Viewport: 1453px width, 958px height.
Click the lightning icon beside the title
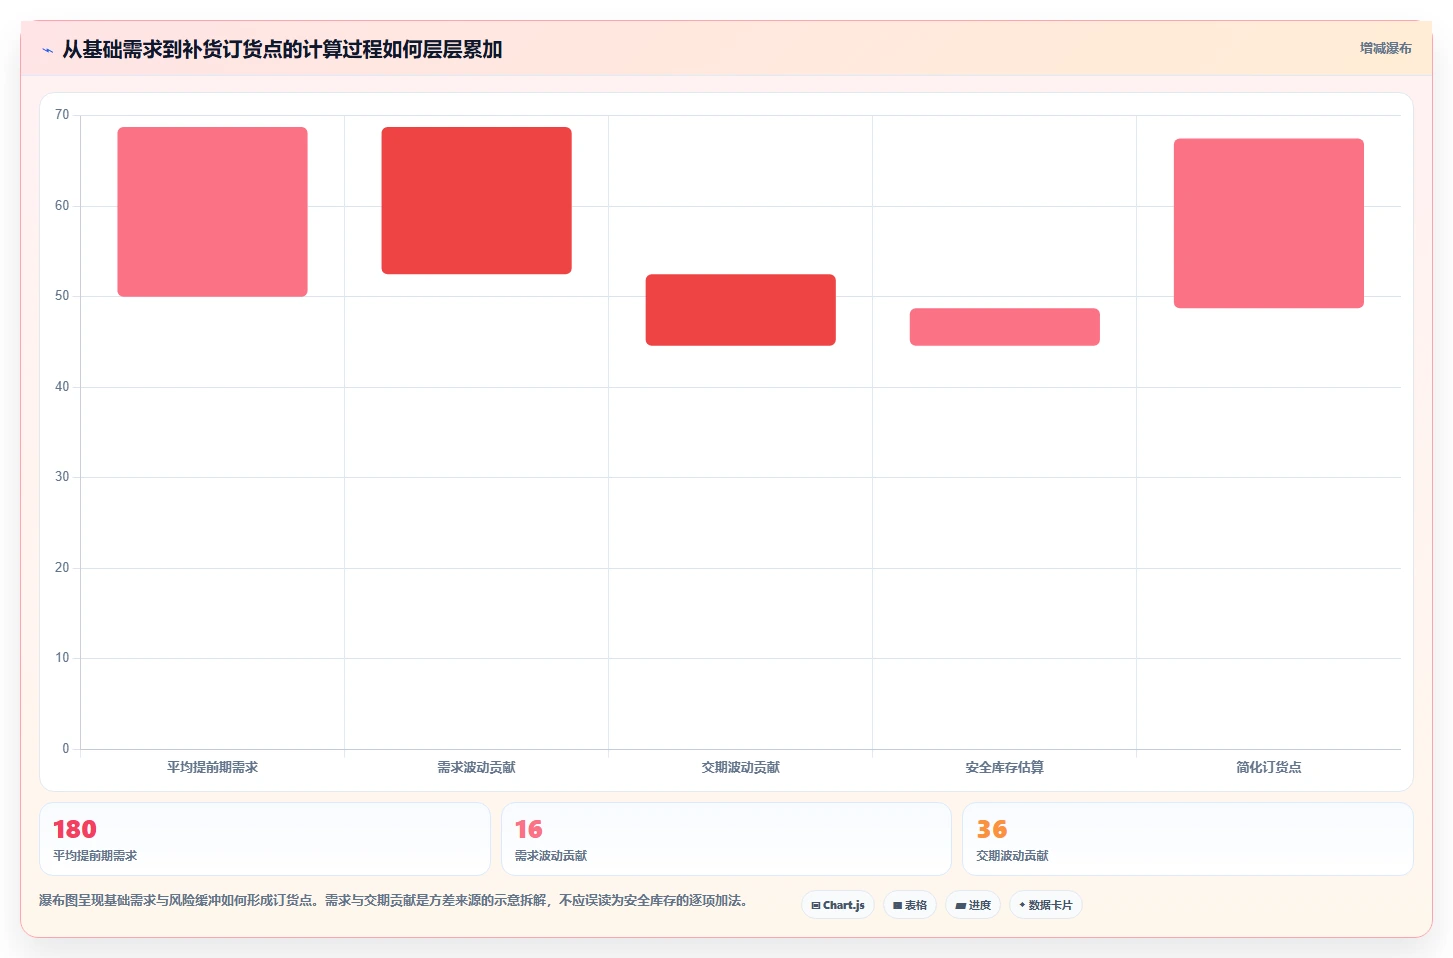click(x=47, y=50)
